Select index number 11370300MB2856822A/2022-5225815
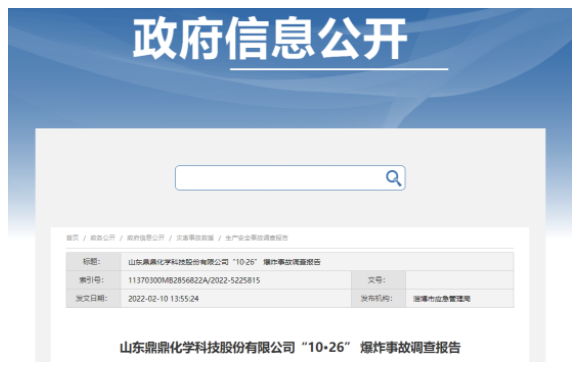581x376 pixels. [194, 280]
